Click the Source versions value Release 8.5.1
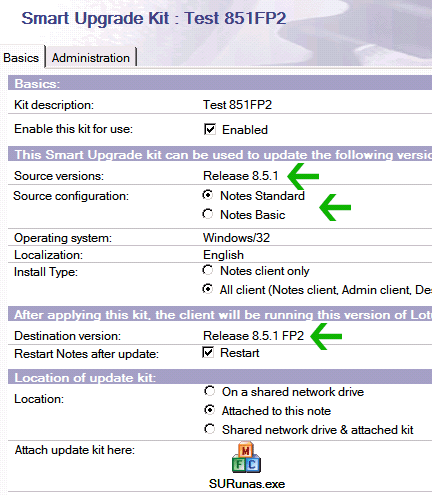The image size is (432, 495). pyautogui.click(x=240, y=176)
